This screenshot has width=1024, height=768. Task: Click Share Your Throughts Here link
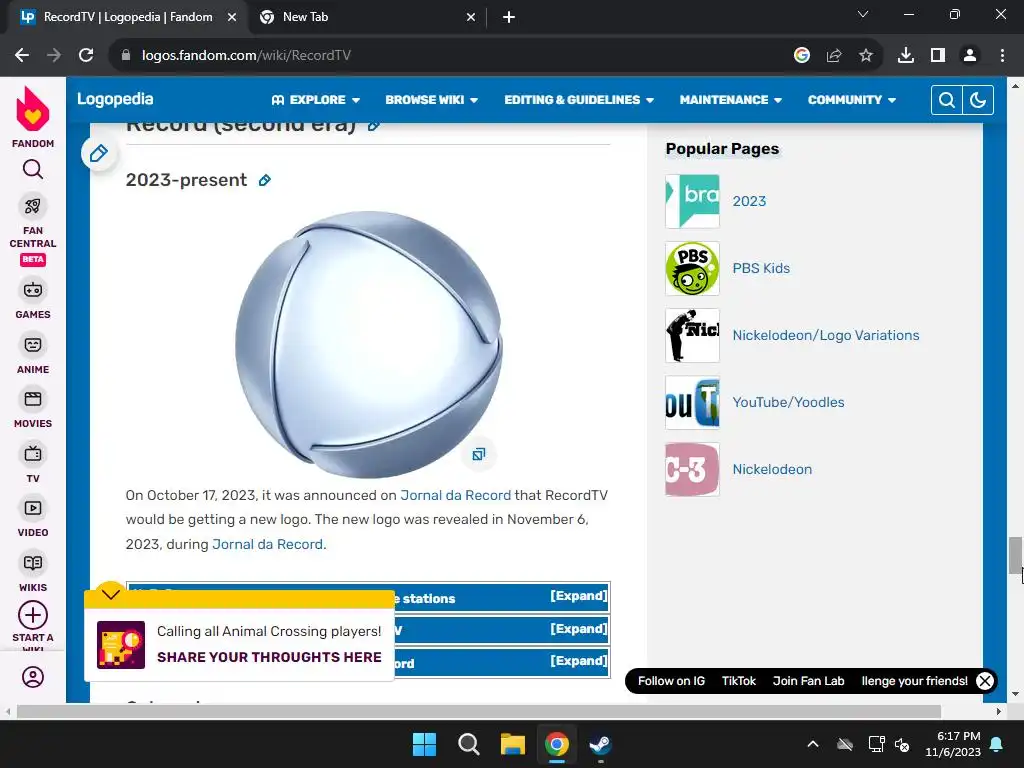269,657
